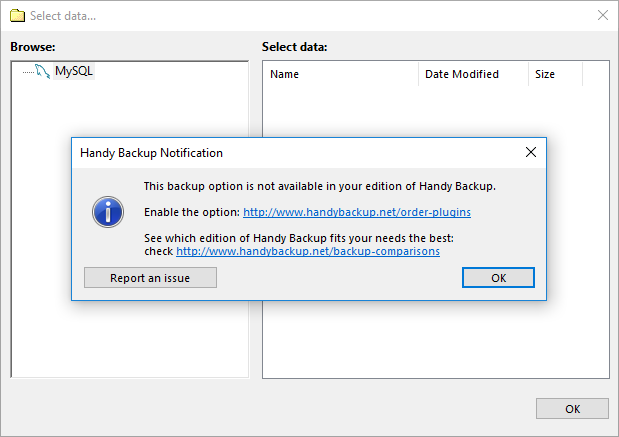The height and width of the screenshot is (437, 619).
Task: Click the MySQL dolphin icon in Browse tree
Action: click(42, 71)
